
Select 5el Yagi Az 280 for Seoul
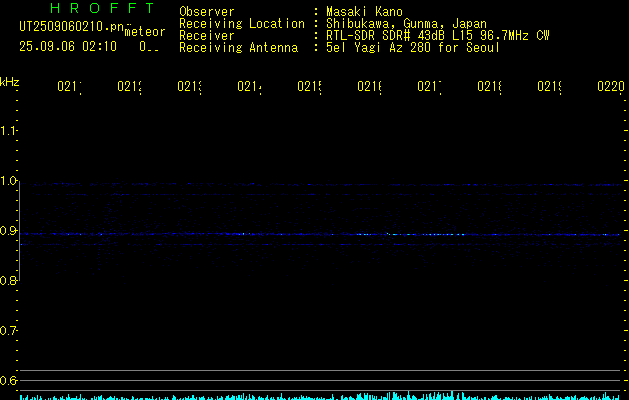(413, 48)
